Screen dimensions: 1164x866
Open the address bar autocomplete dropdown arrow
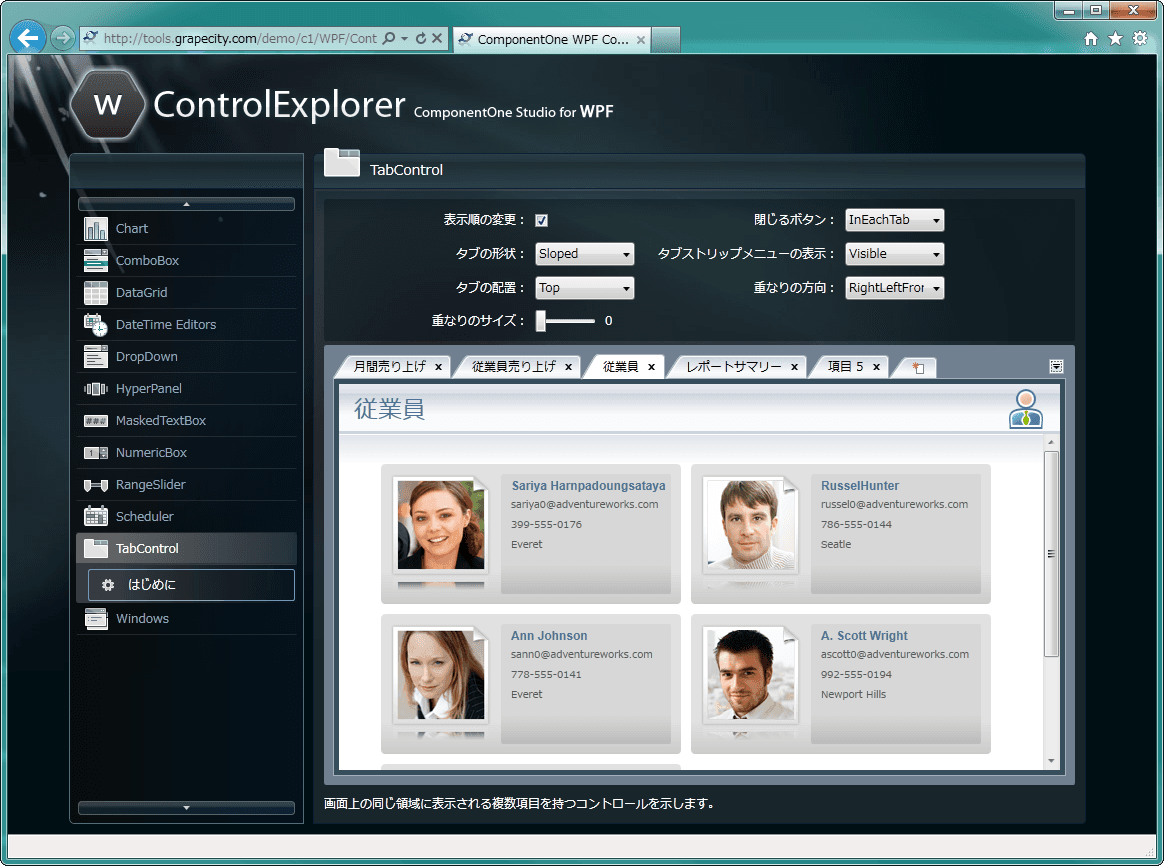click(x=405, y=39)
